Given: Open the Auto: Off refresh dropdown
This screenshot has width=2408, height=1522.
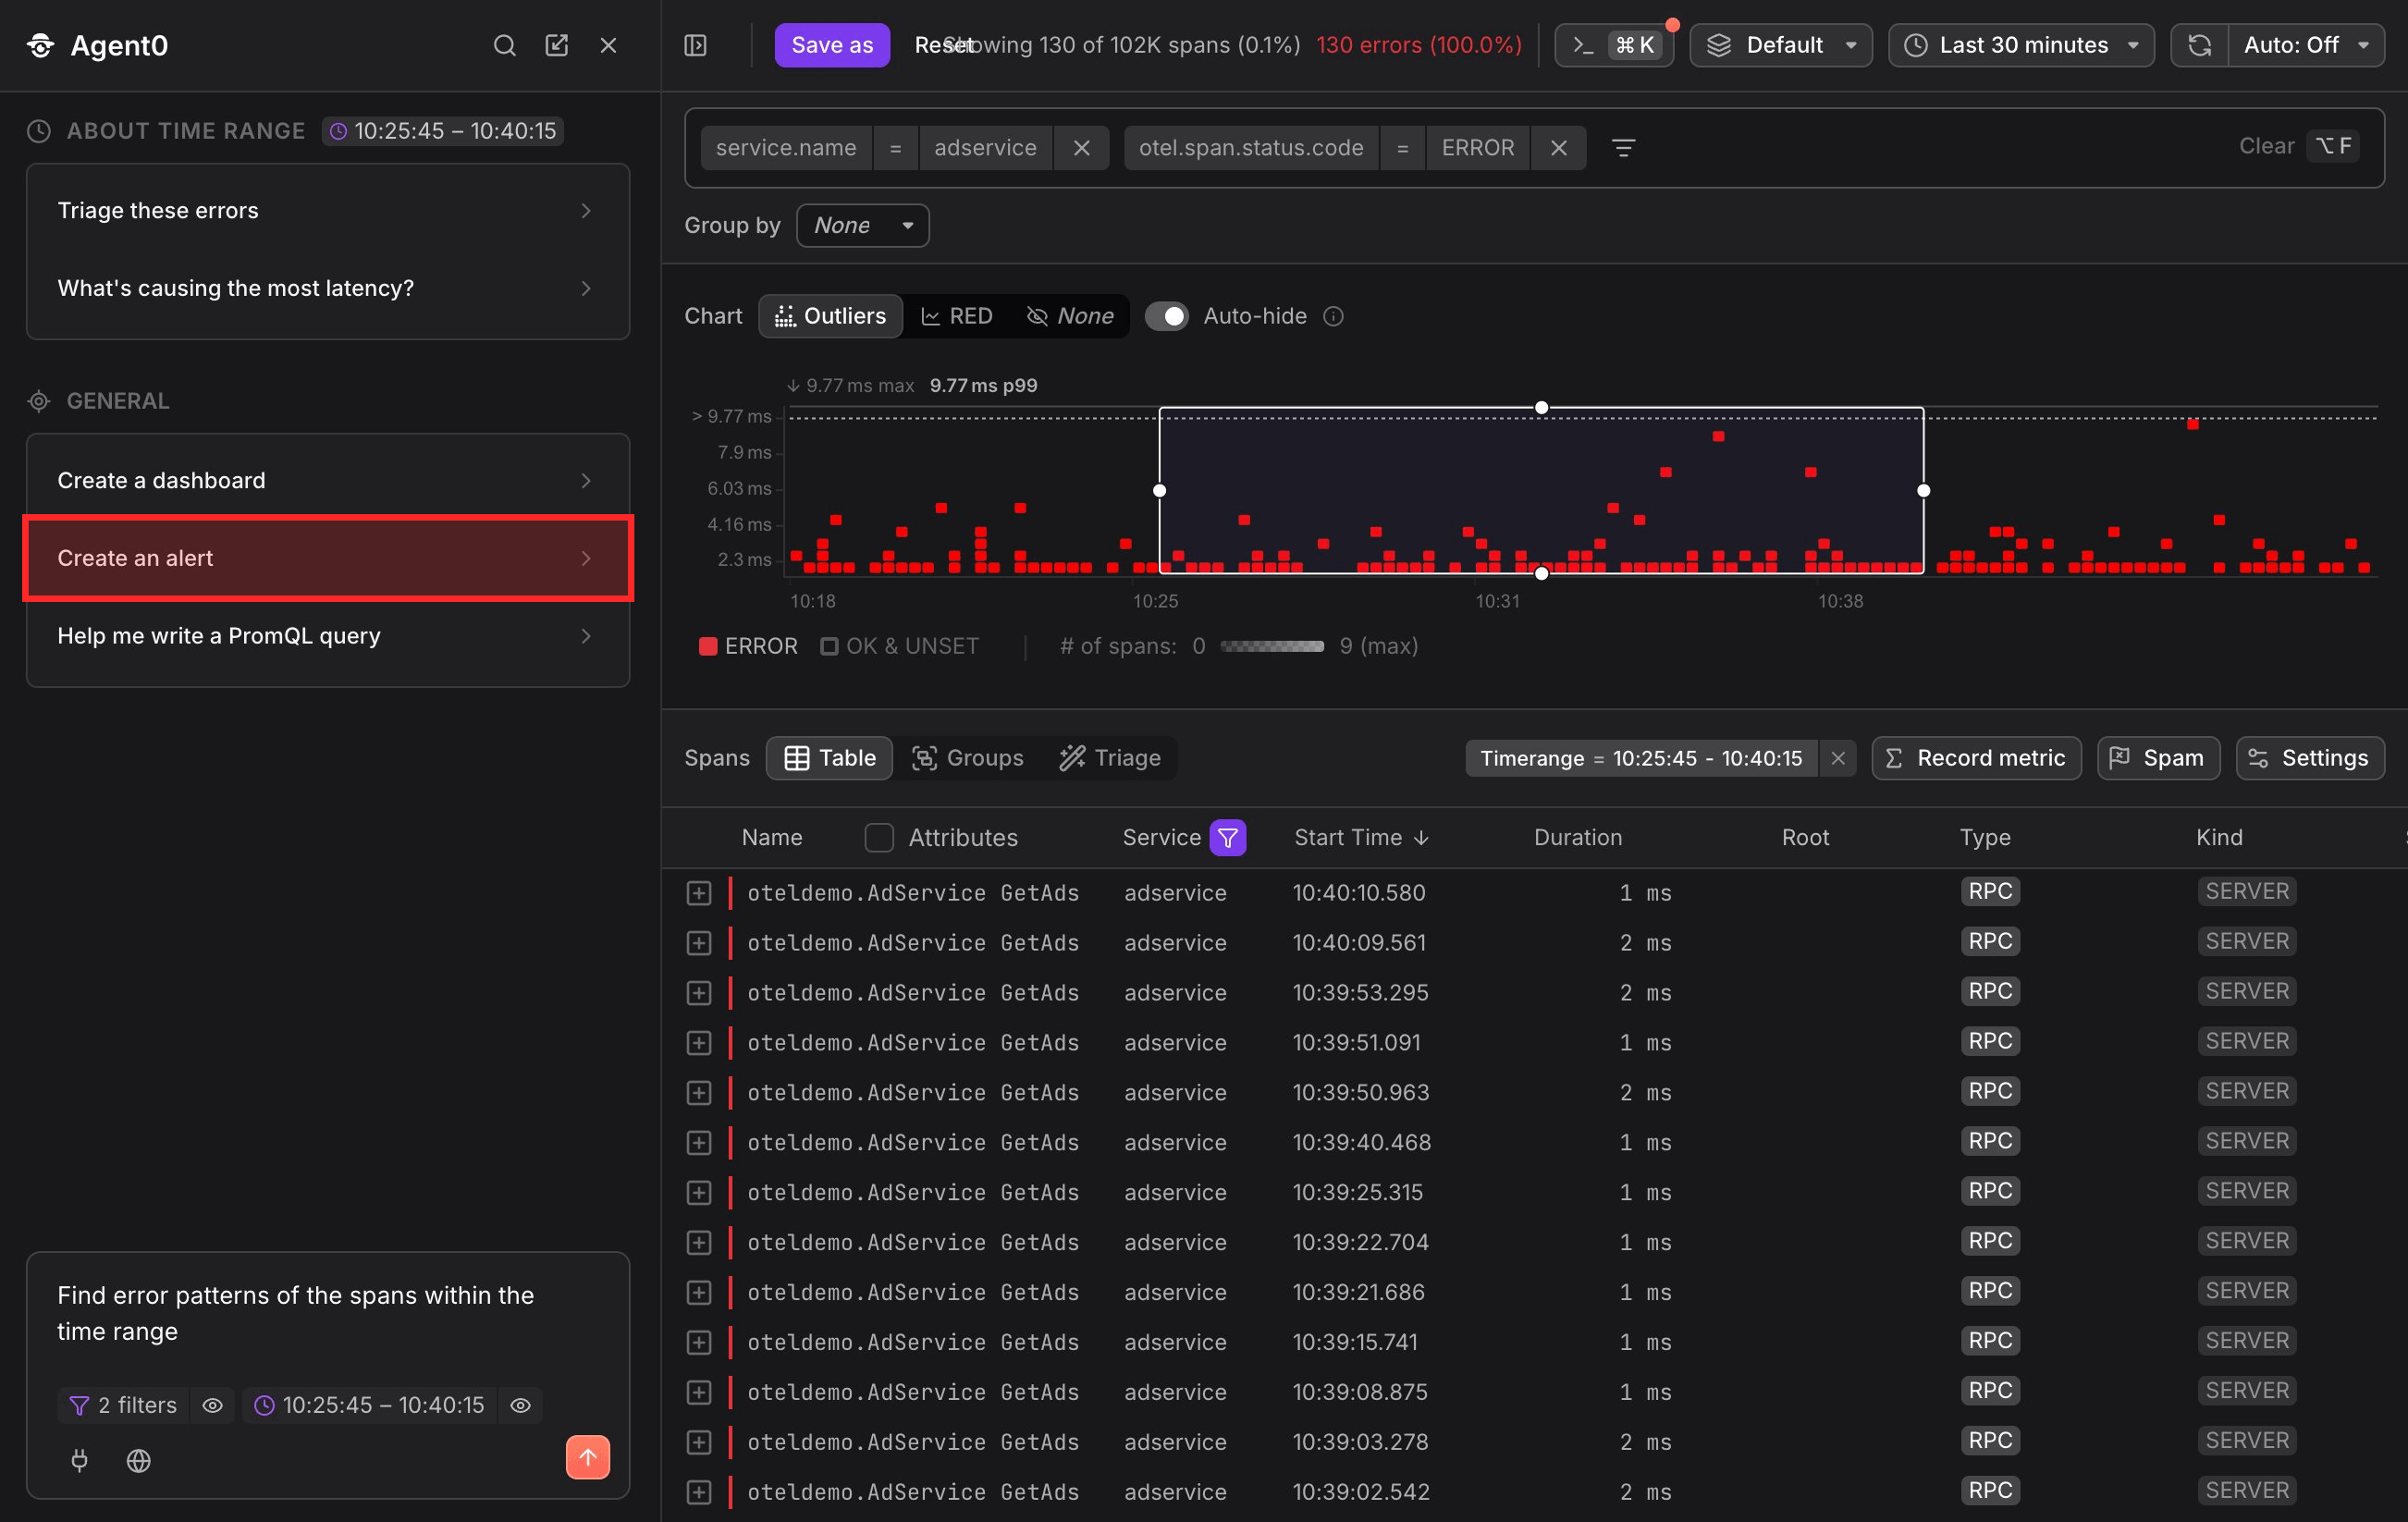Looking at the screenshot, I should tap(2306, 45).
